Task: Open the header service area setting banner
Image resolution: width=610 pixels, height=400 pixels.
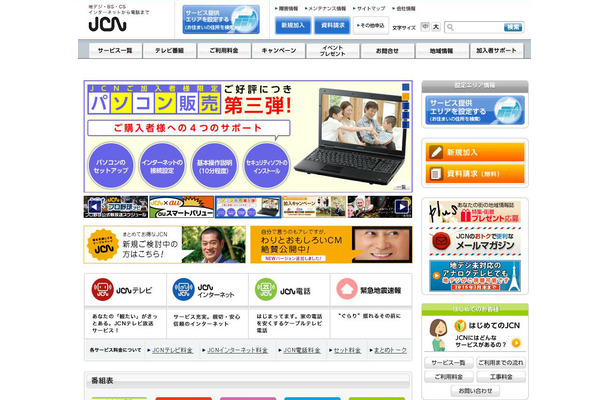Action: point(221,19)
